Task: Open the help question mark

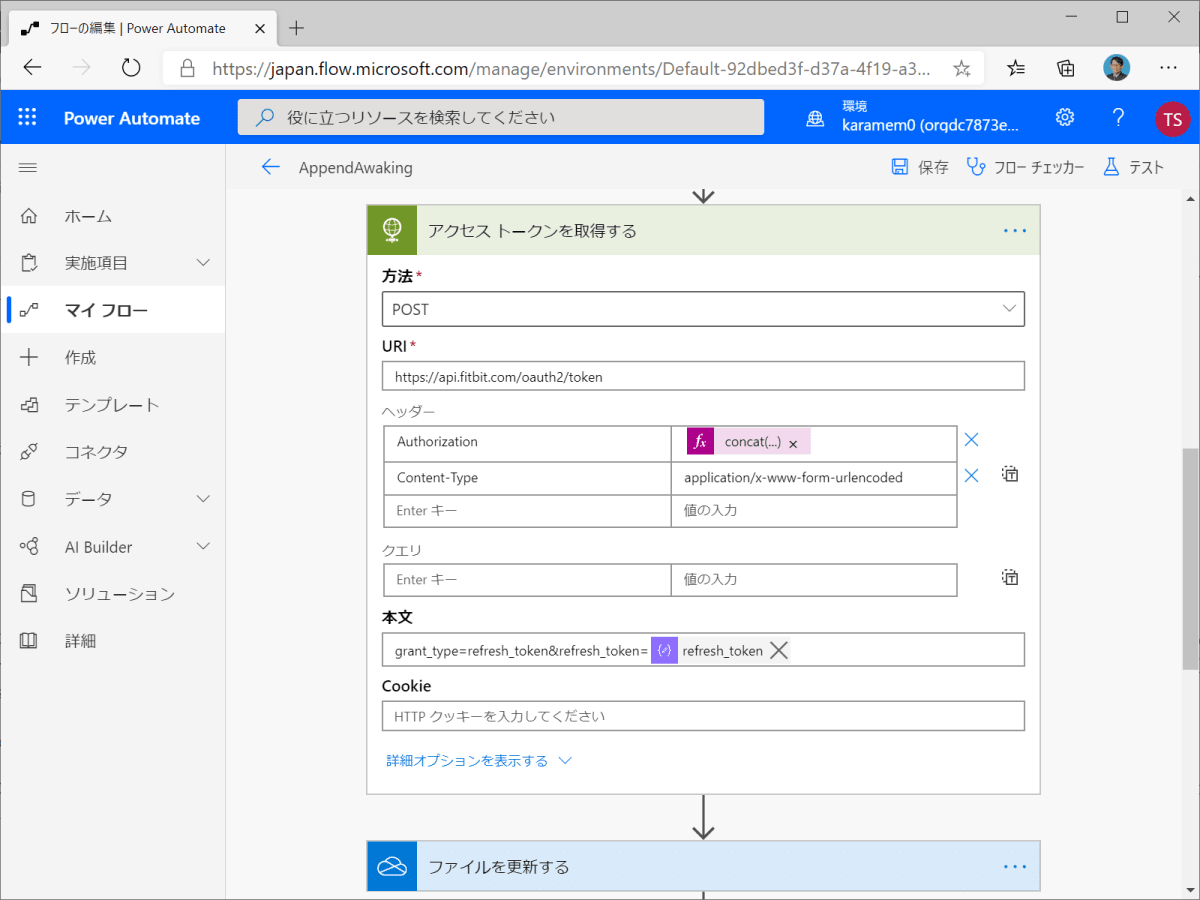Action: (1118, 118)
